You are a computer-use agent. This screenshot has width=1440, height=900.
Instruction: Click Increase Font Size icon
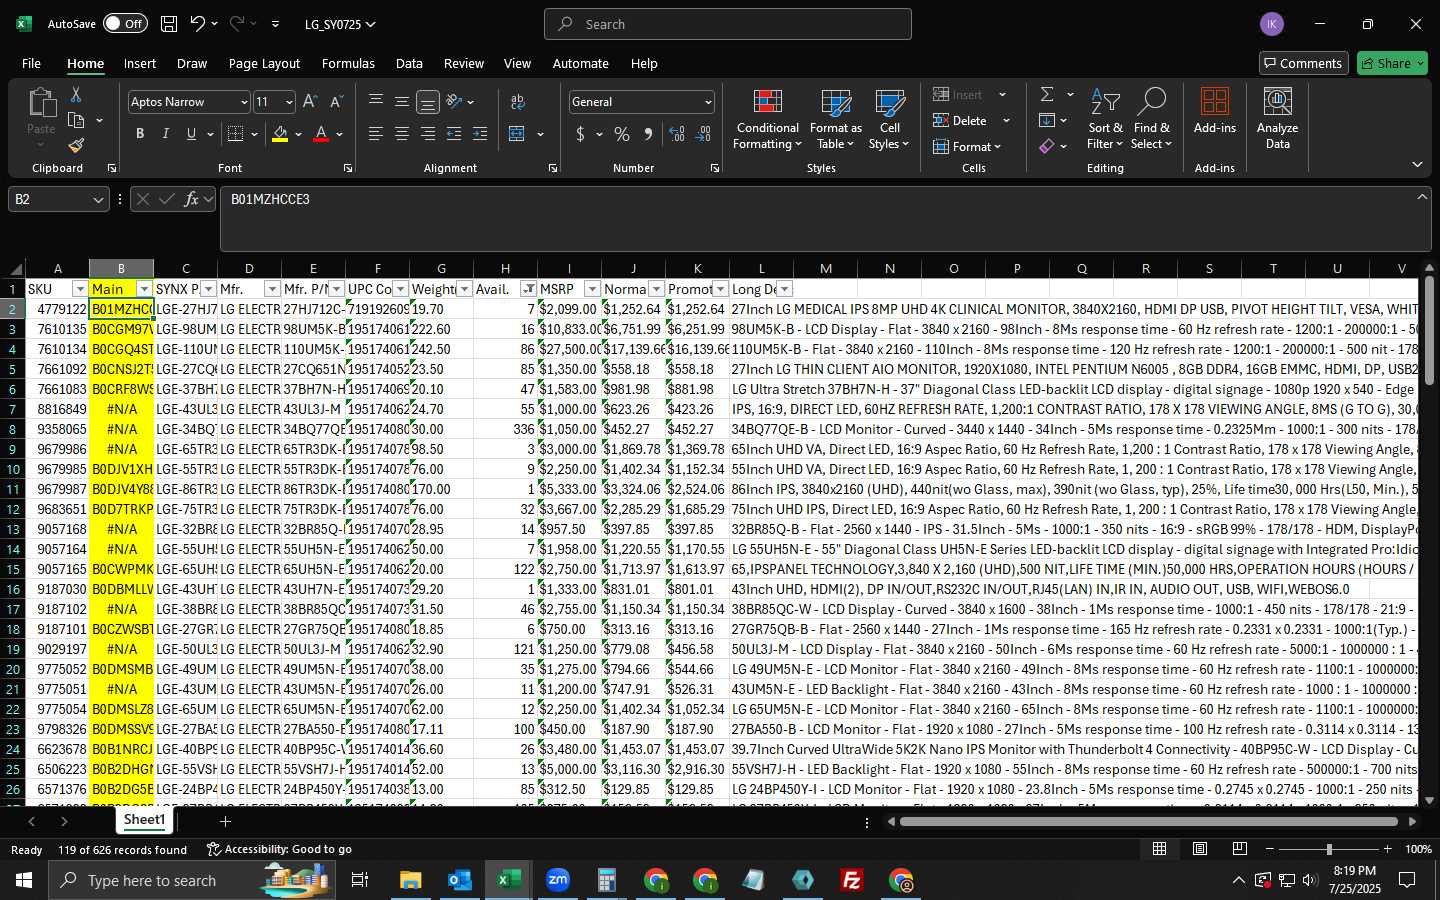[x=310, y=102]
